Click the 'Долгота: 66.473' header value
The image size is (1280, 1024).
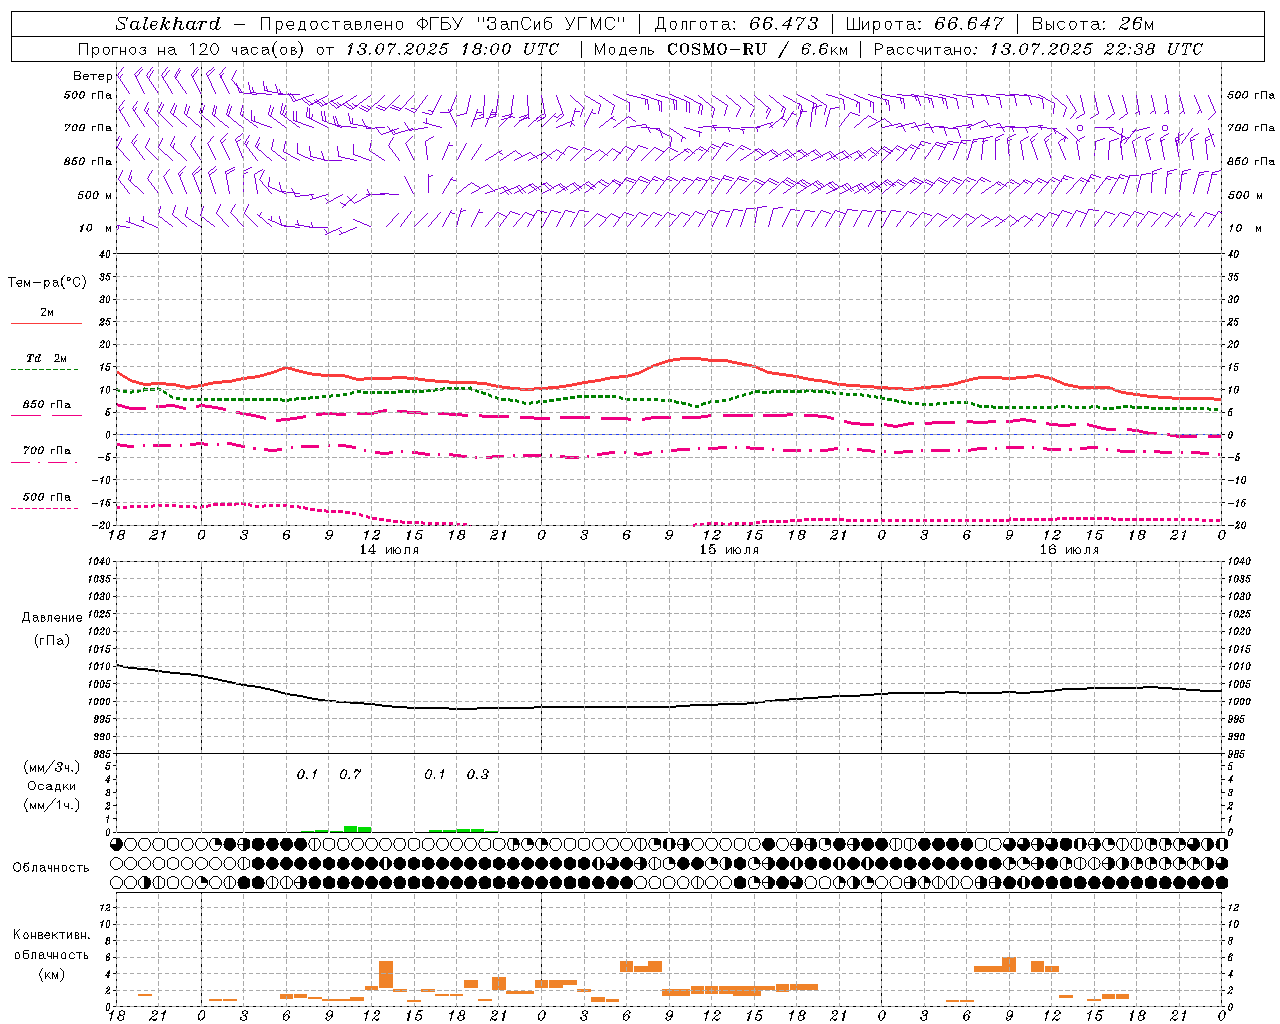[736, 24]
